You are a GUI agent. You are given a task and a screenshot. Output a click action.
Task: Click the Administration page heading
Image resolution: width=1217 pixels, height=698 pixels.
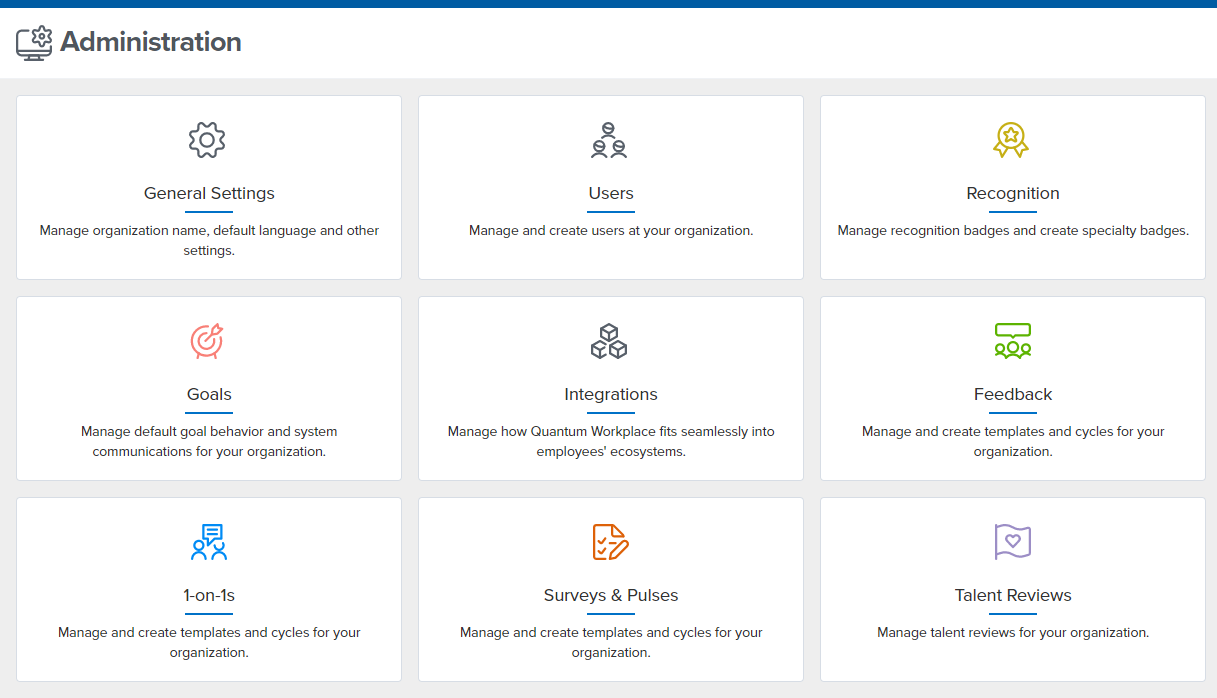click(151, 42)
